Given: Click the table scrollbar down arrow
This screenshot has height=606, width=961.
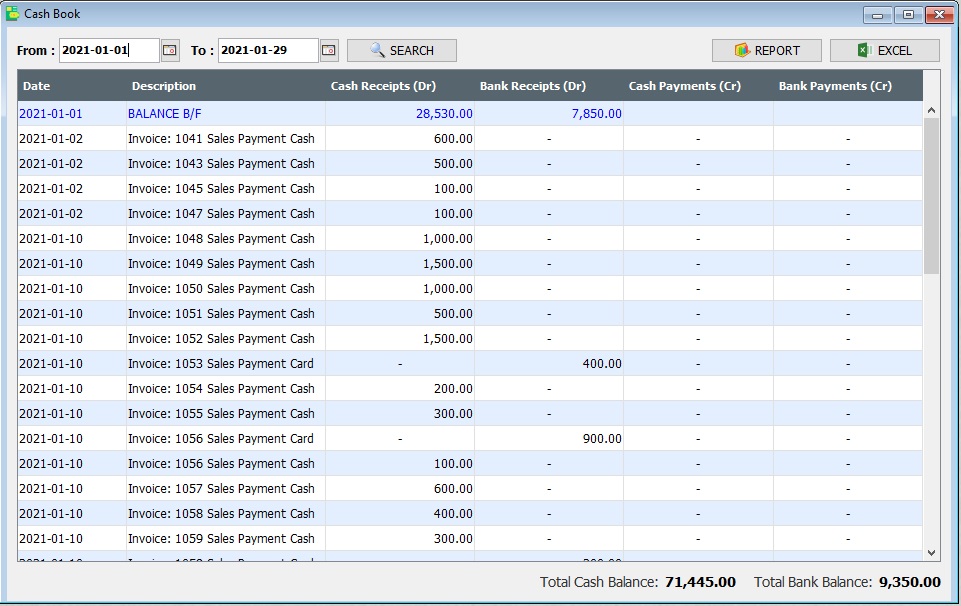Looking at the screenshot, I should (931, 553).
